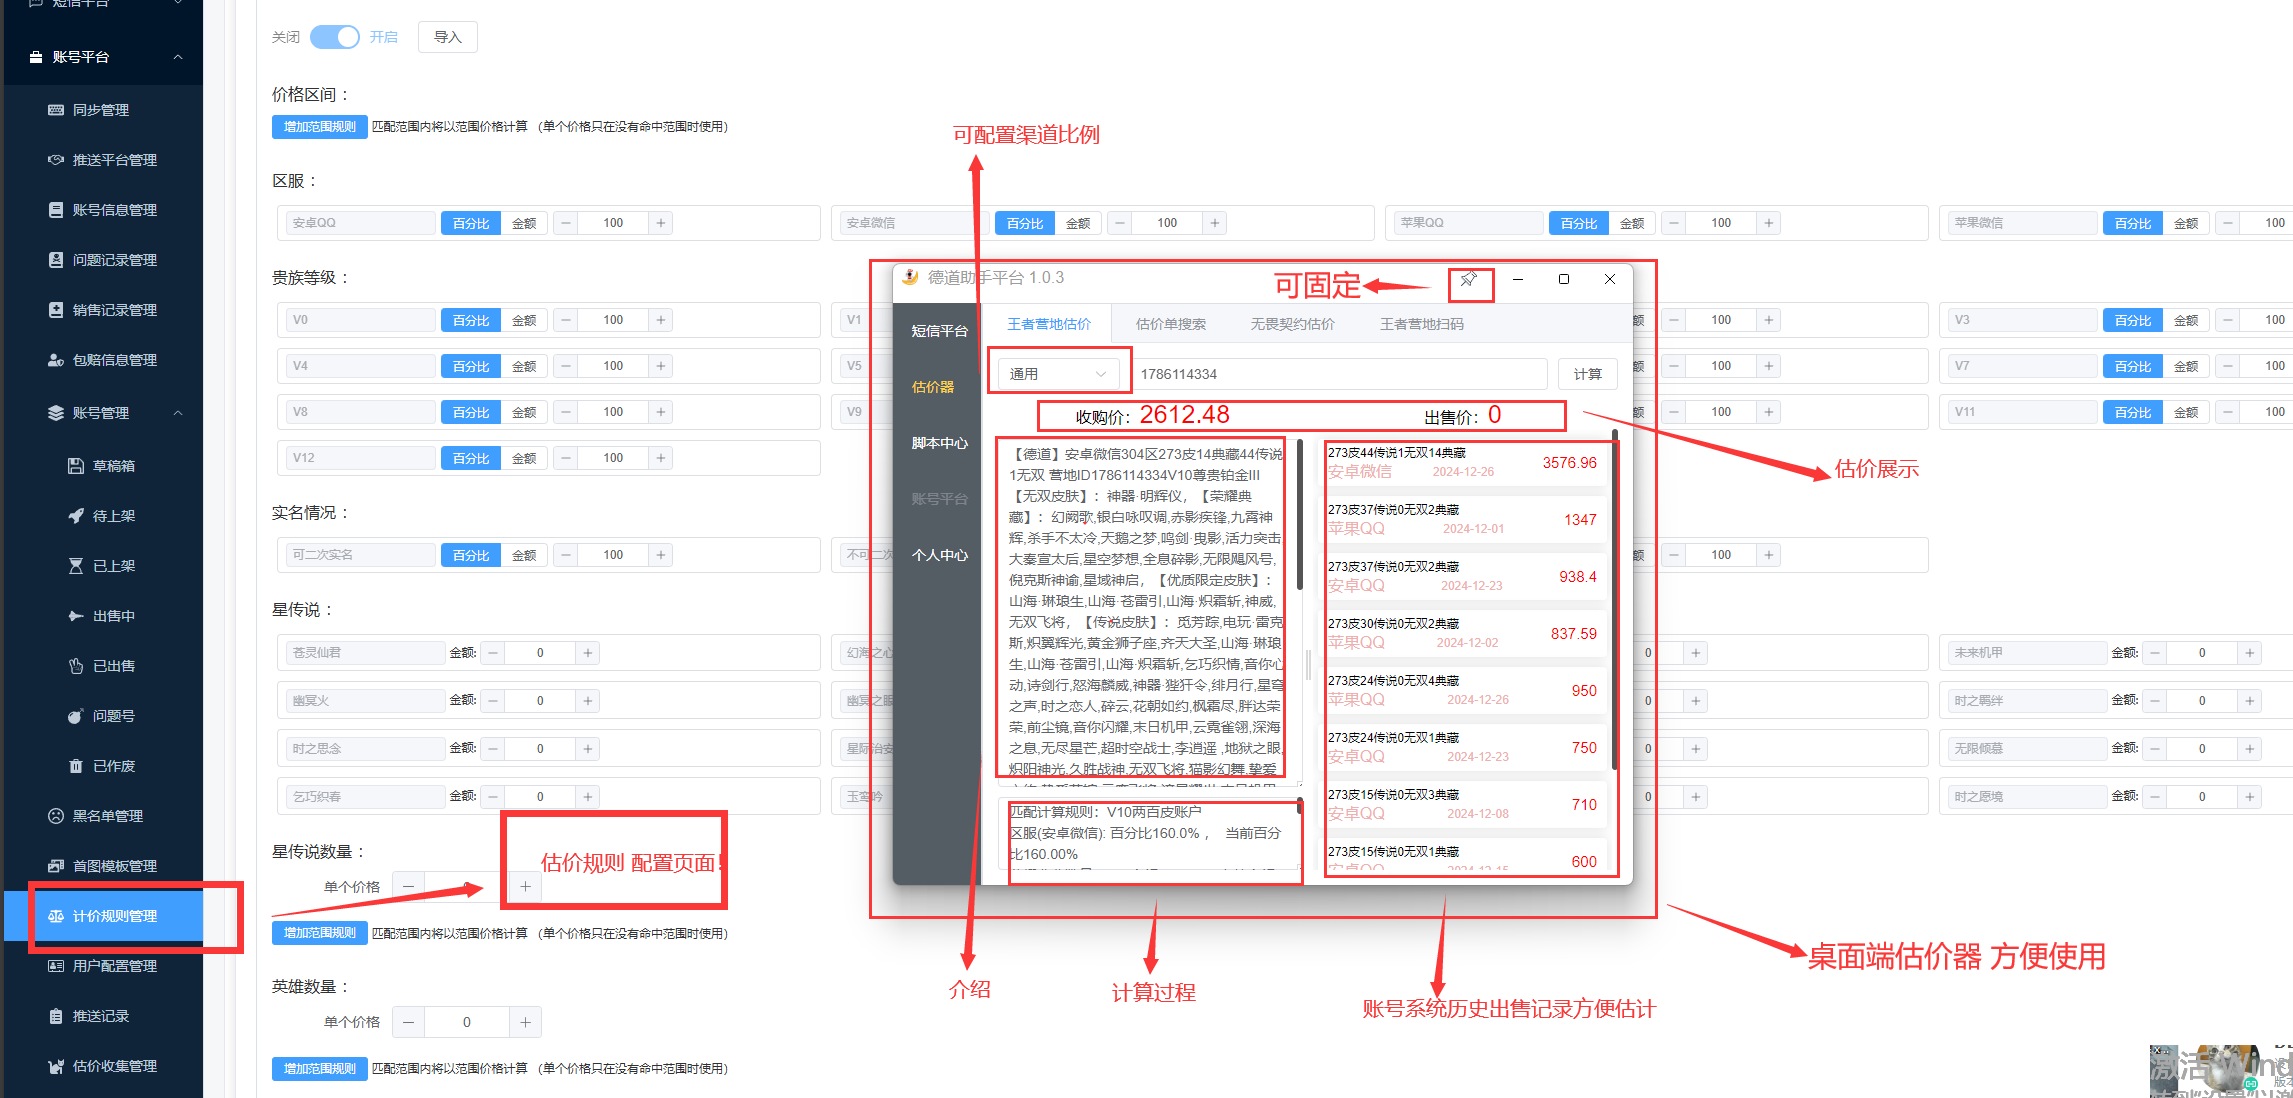The width and height of the screenshot is (2293, 1098).
Task: Open 已上架 via its hourglass icon
Action: tap(76, 566)
